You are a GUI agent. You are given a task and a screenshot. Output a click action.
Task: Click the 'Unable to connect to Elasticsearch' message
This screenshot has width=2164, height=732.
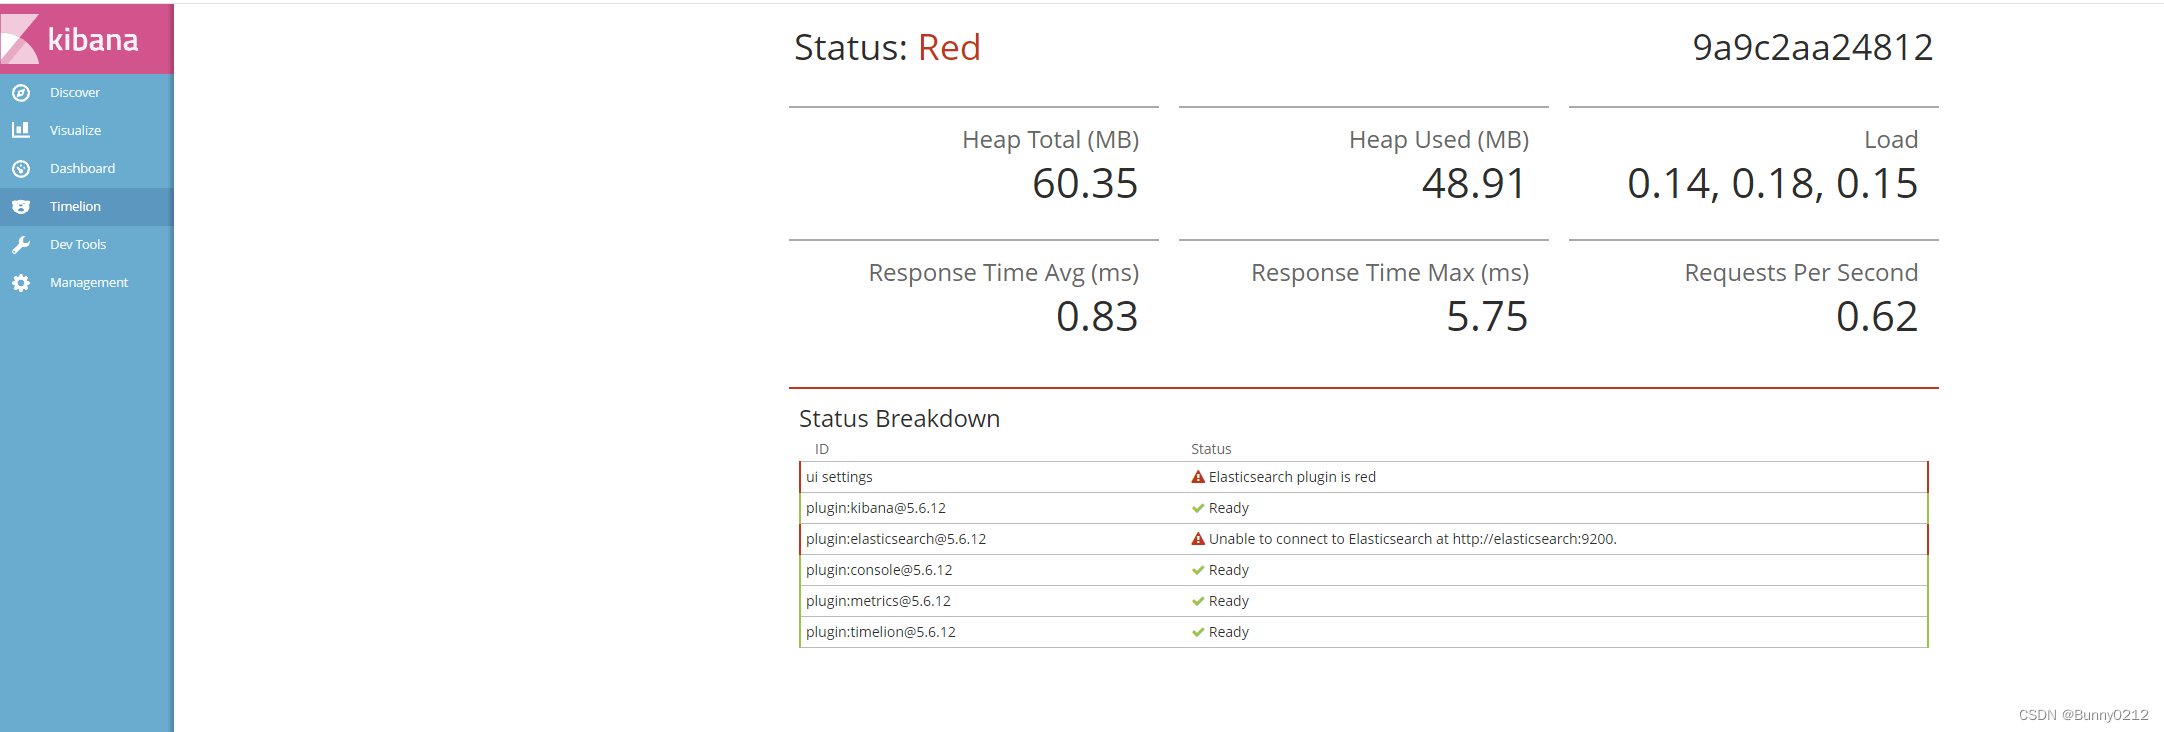point(1412,539)
